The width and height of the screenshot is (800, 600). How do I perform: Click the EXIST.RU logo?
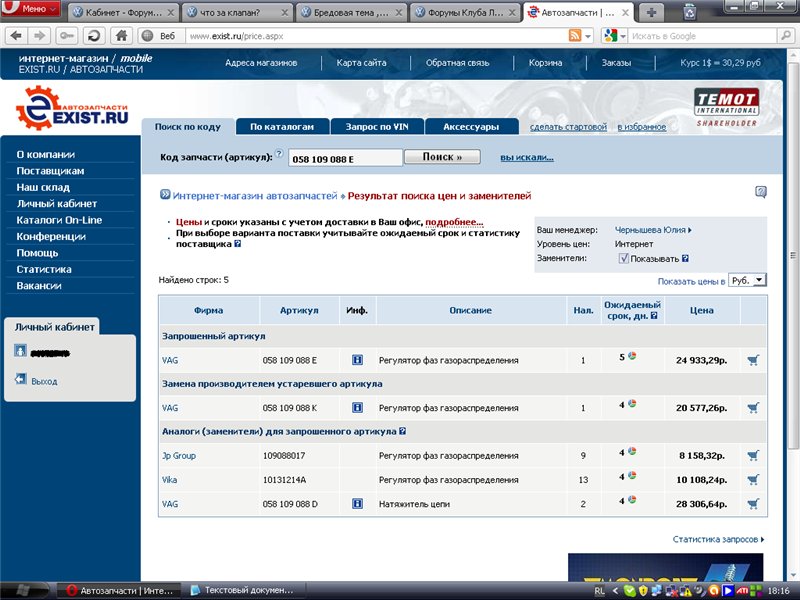pos(72,108)
